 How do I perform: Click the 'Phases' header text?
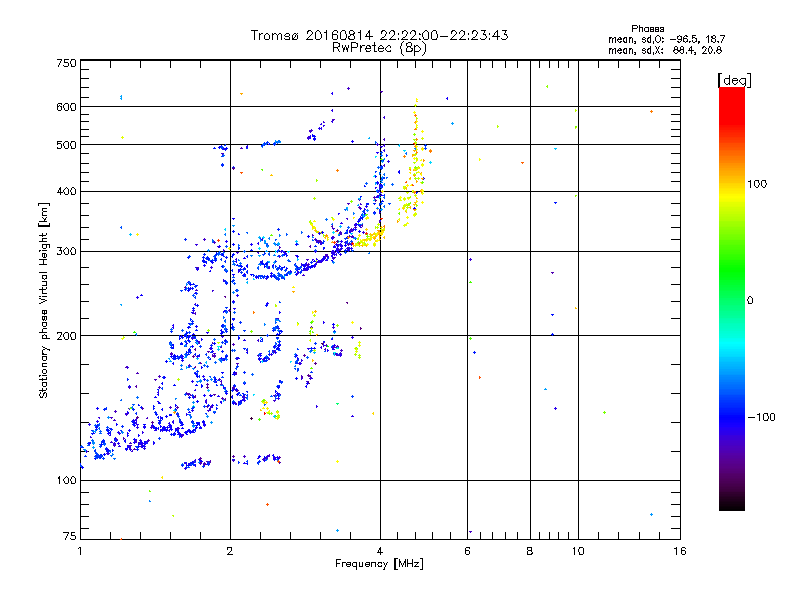click(647, 29)
